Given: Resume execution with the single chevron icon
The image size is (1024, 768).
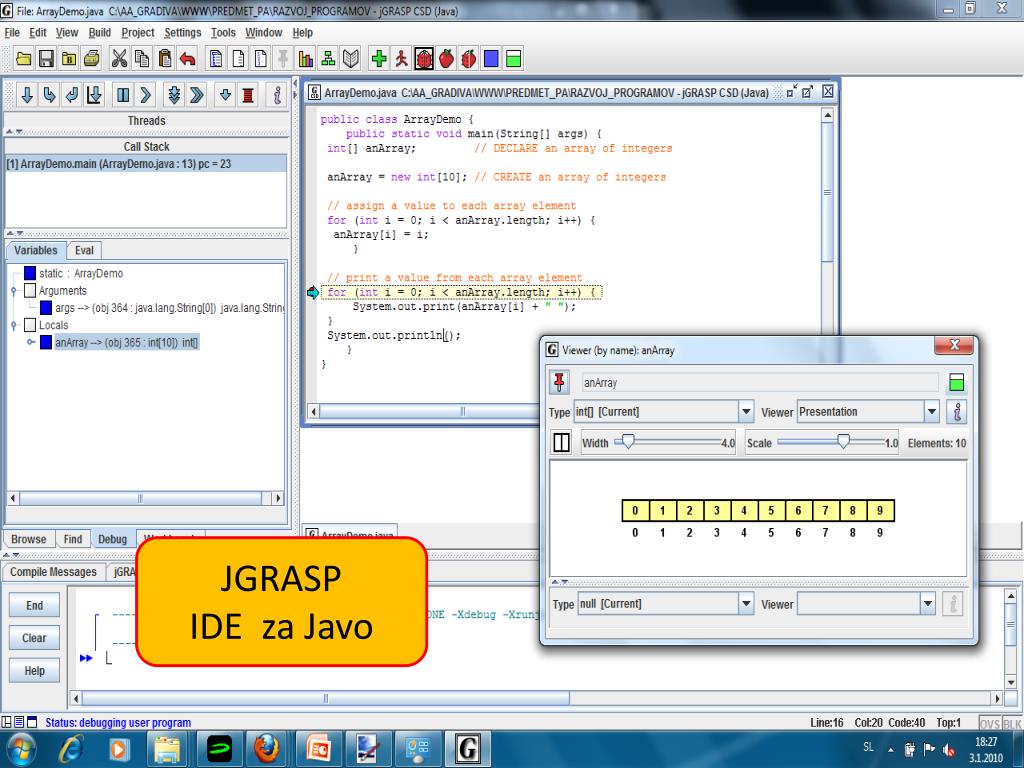Looking at the screenshot, I should click(x=146, y=95).
